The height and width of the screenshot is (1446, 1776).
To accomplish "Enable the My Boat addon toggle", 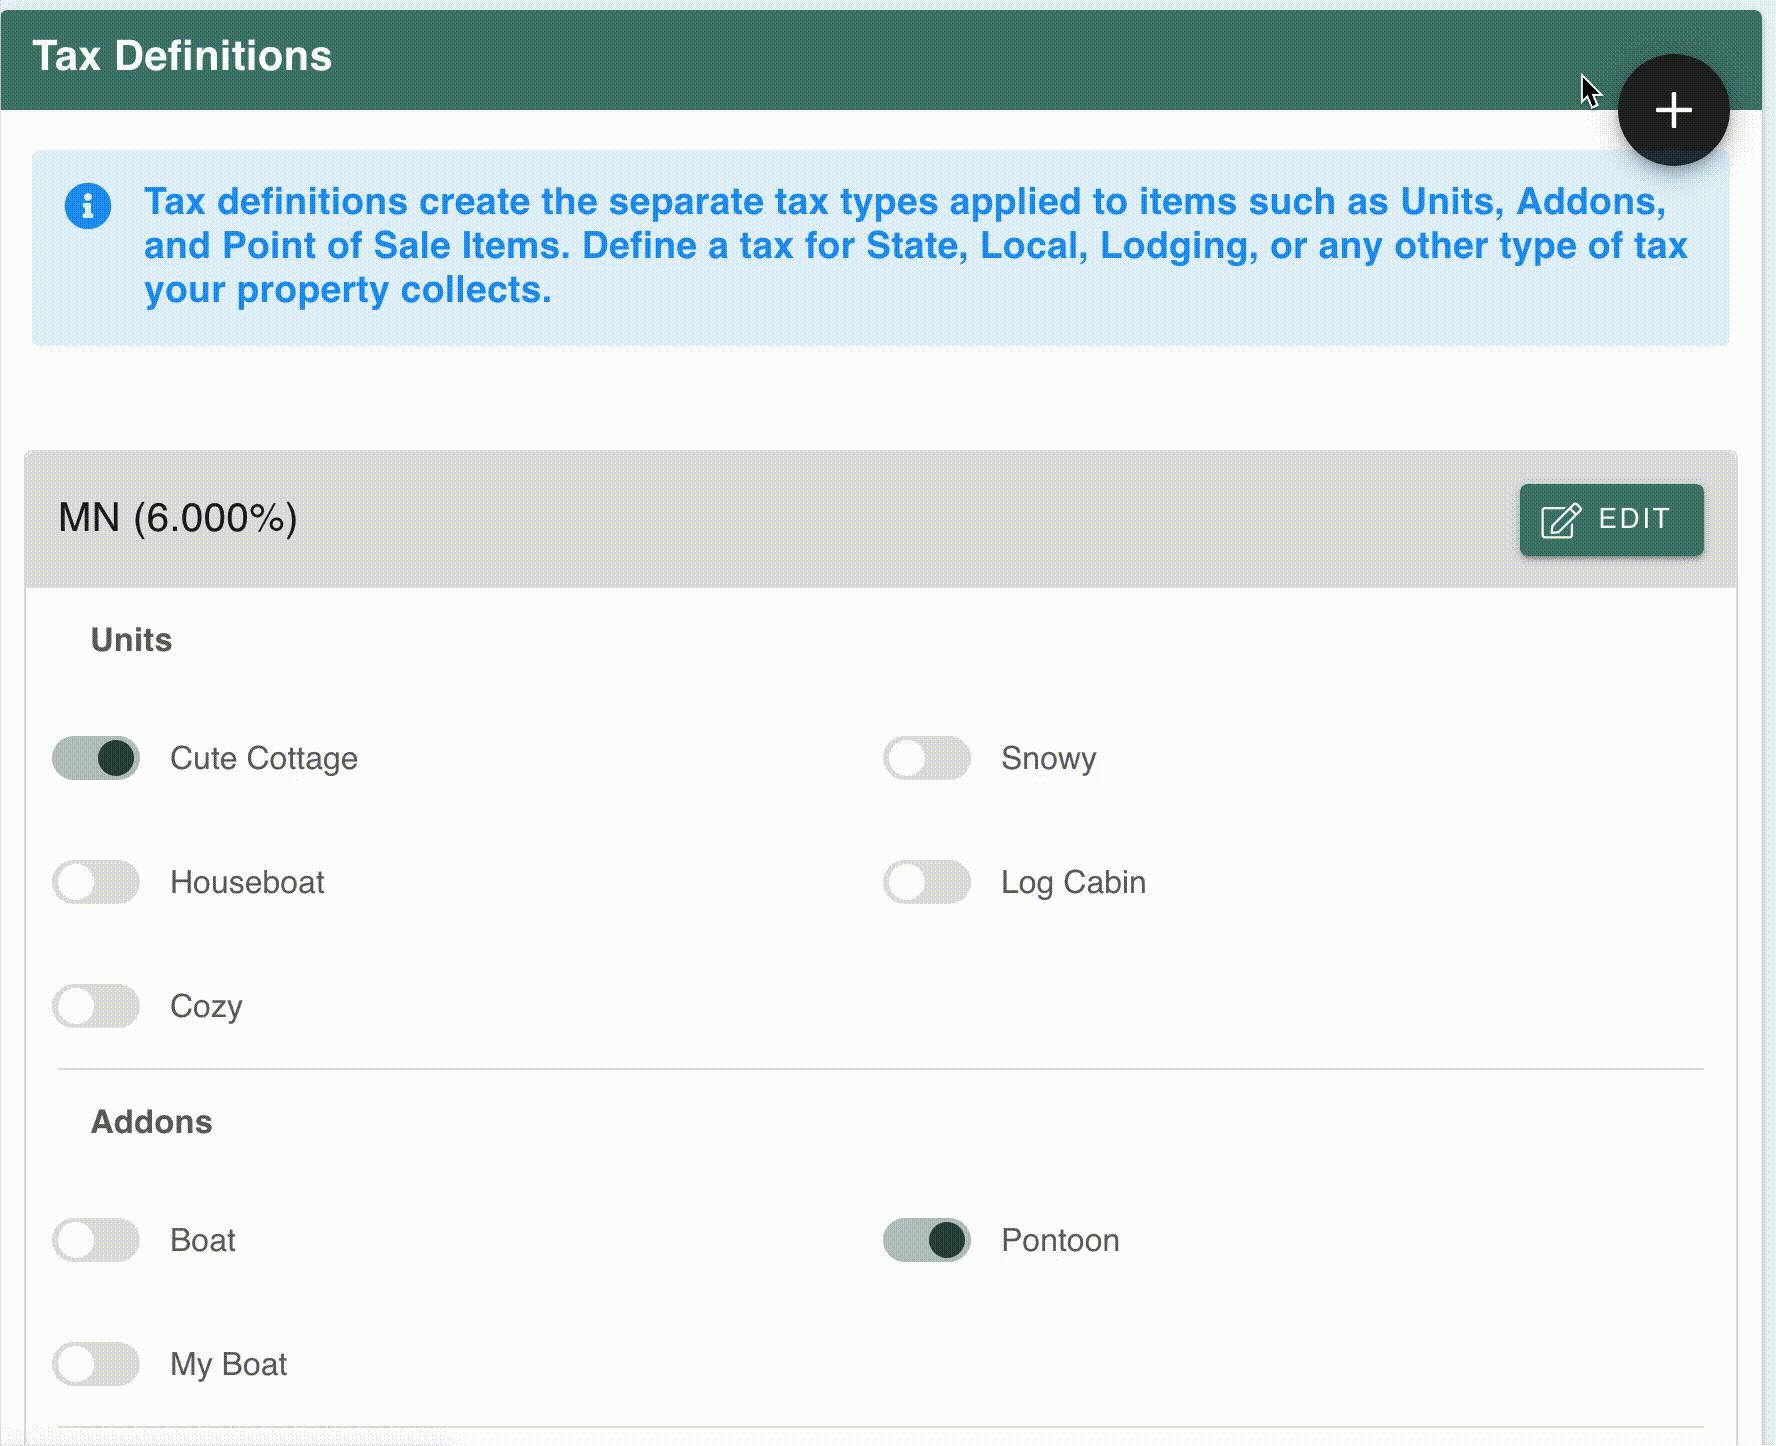I will [96, 1364].
